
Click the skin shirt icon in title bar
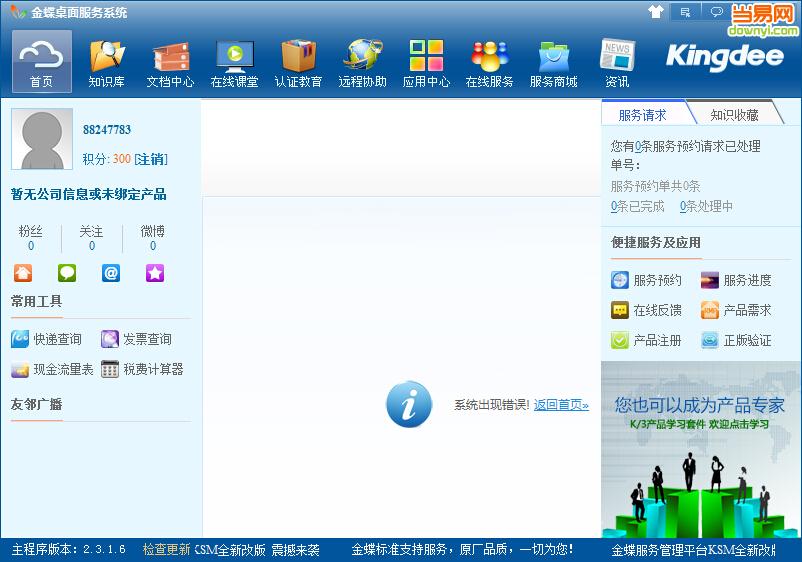click(656, 11)
